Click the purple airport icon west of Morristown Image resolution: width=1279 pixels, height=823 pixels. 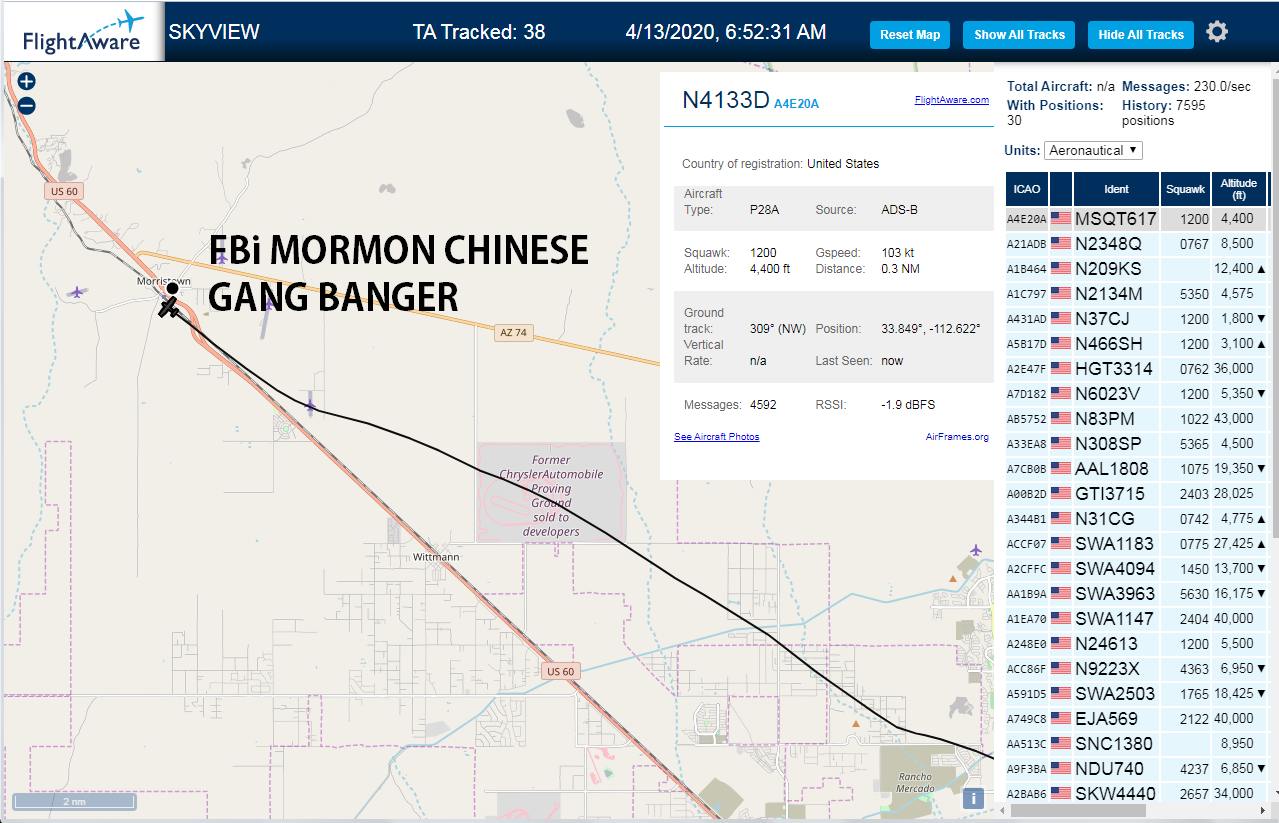pos(77,292)
